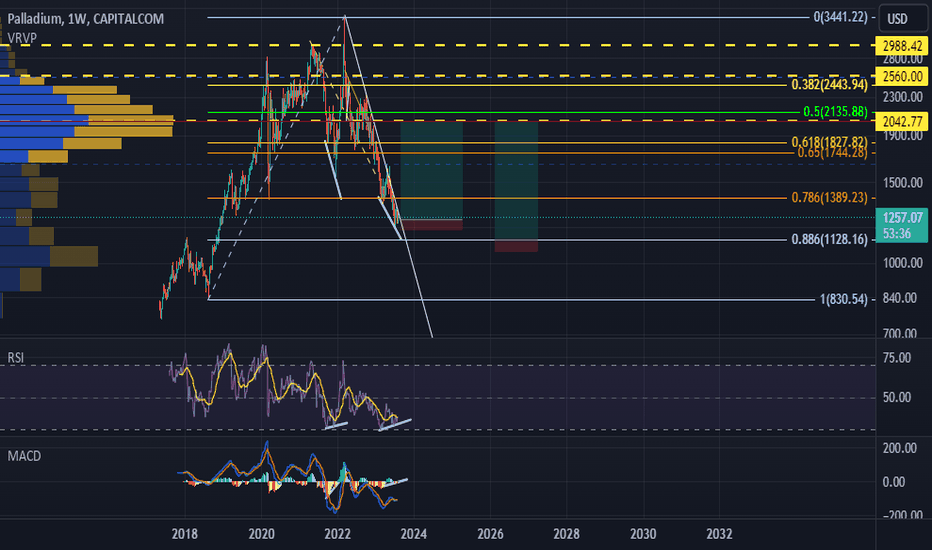Select the first long position green target box near 2024
Viewport: 932px width, 550px height.
pos(432,170)
